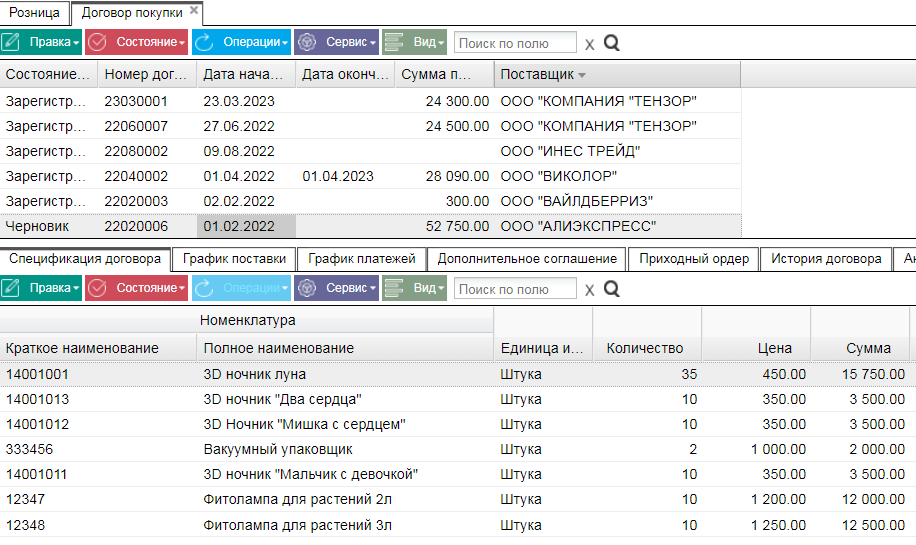
Task: Click the top Поиск по полю input
Action: coord(515,43)
